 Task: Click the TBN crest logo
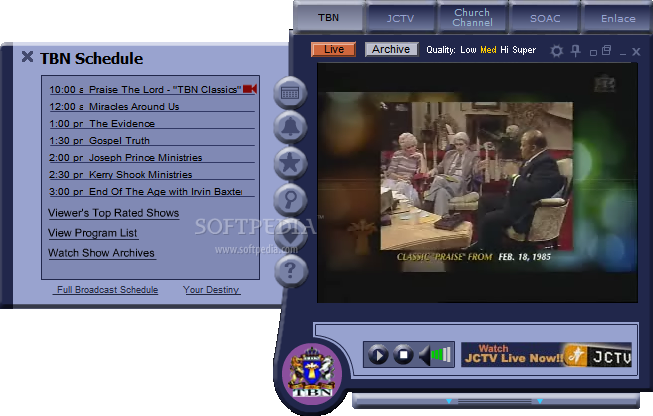tap(312, 374)
